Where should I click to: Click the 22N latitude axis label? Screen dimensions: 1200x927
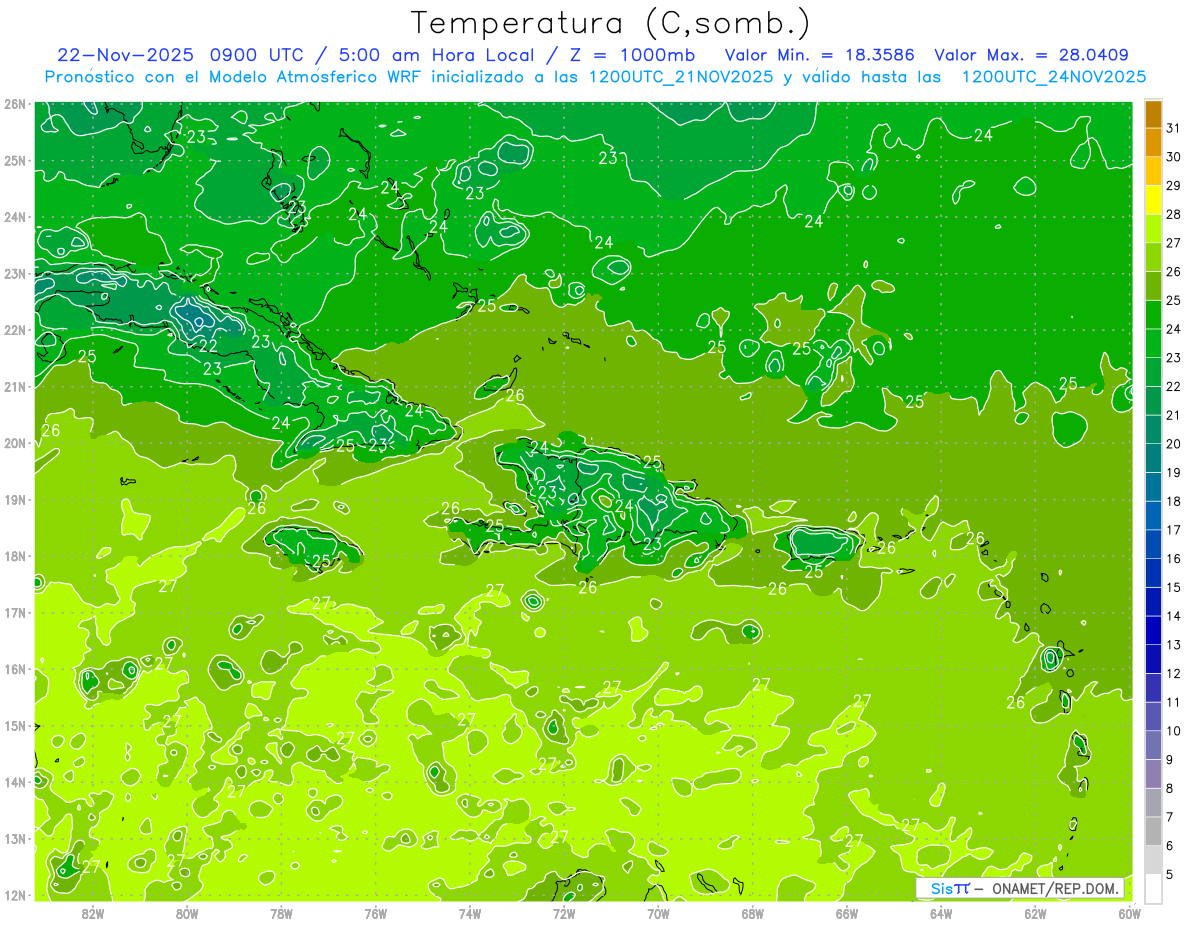tap(15, 330)
